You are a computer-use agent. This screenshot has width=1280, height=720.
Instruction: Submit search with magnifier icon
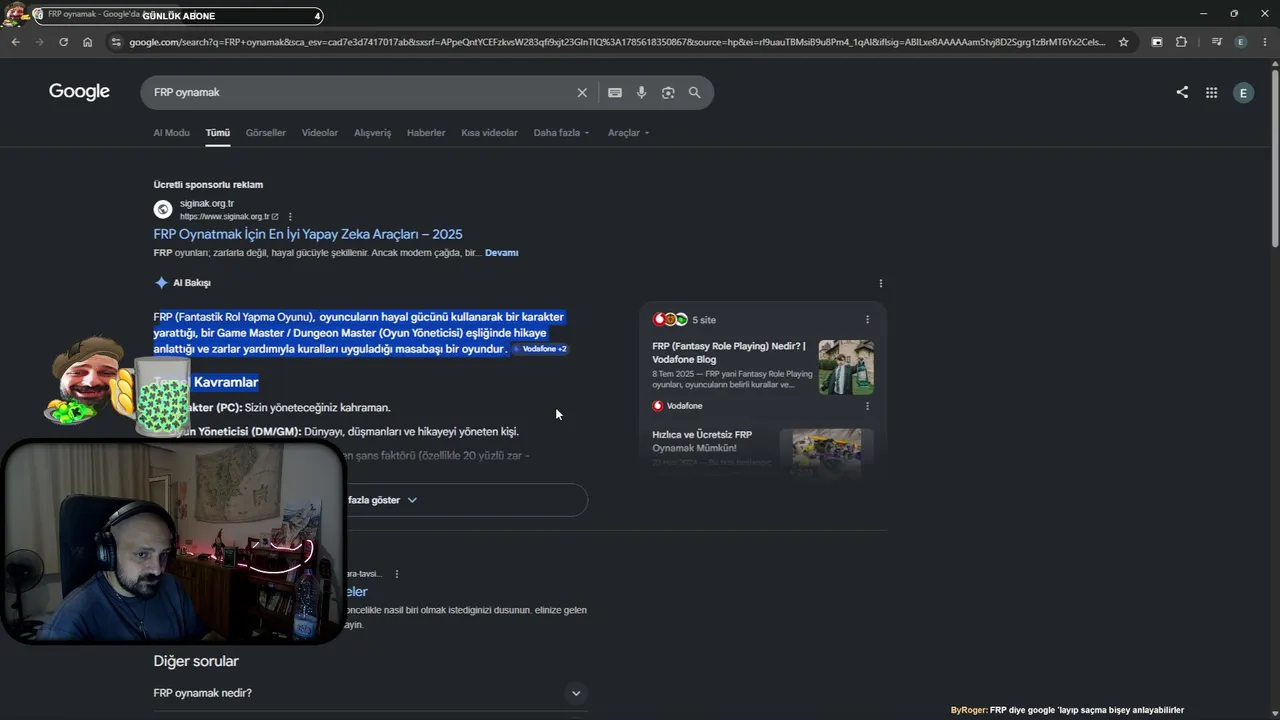(x=695, y=92)
